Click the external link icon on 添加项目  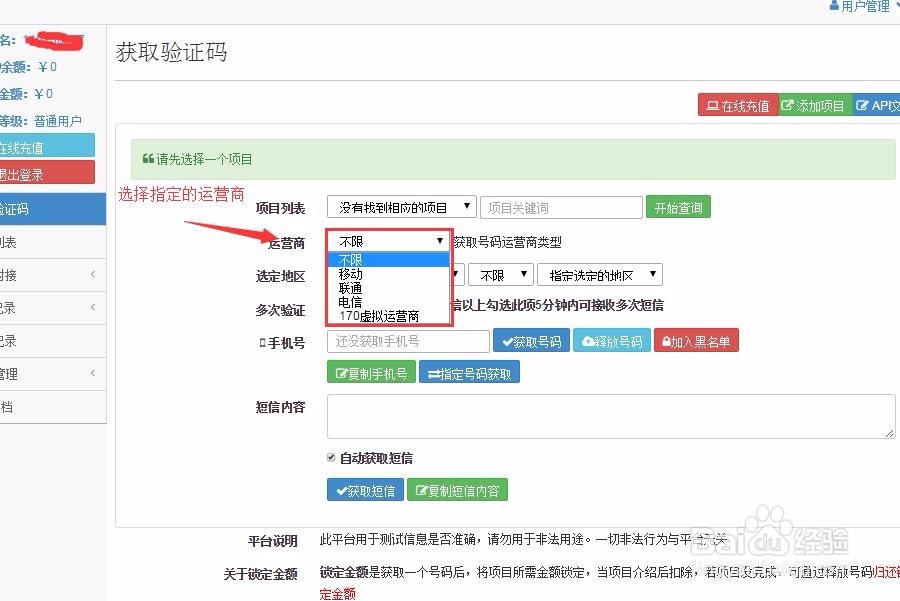pyautogui.click(x=787, y=104)
